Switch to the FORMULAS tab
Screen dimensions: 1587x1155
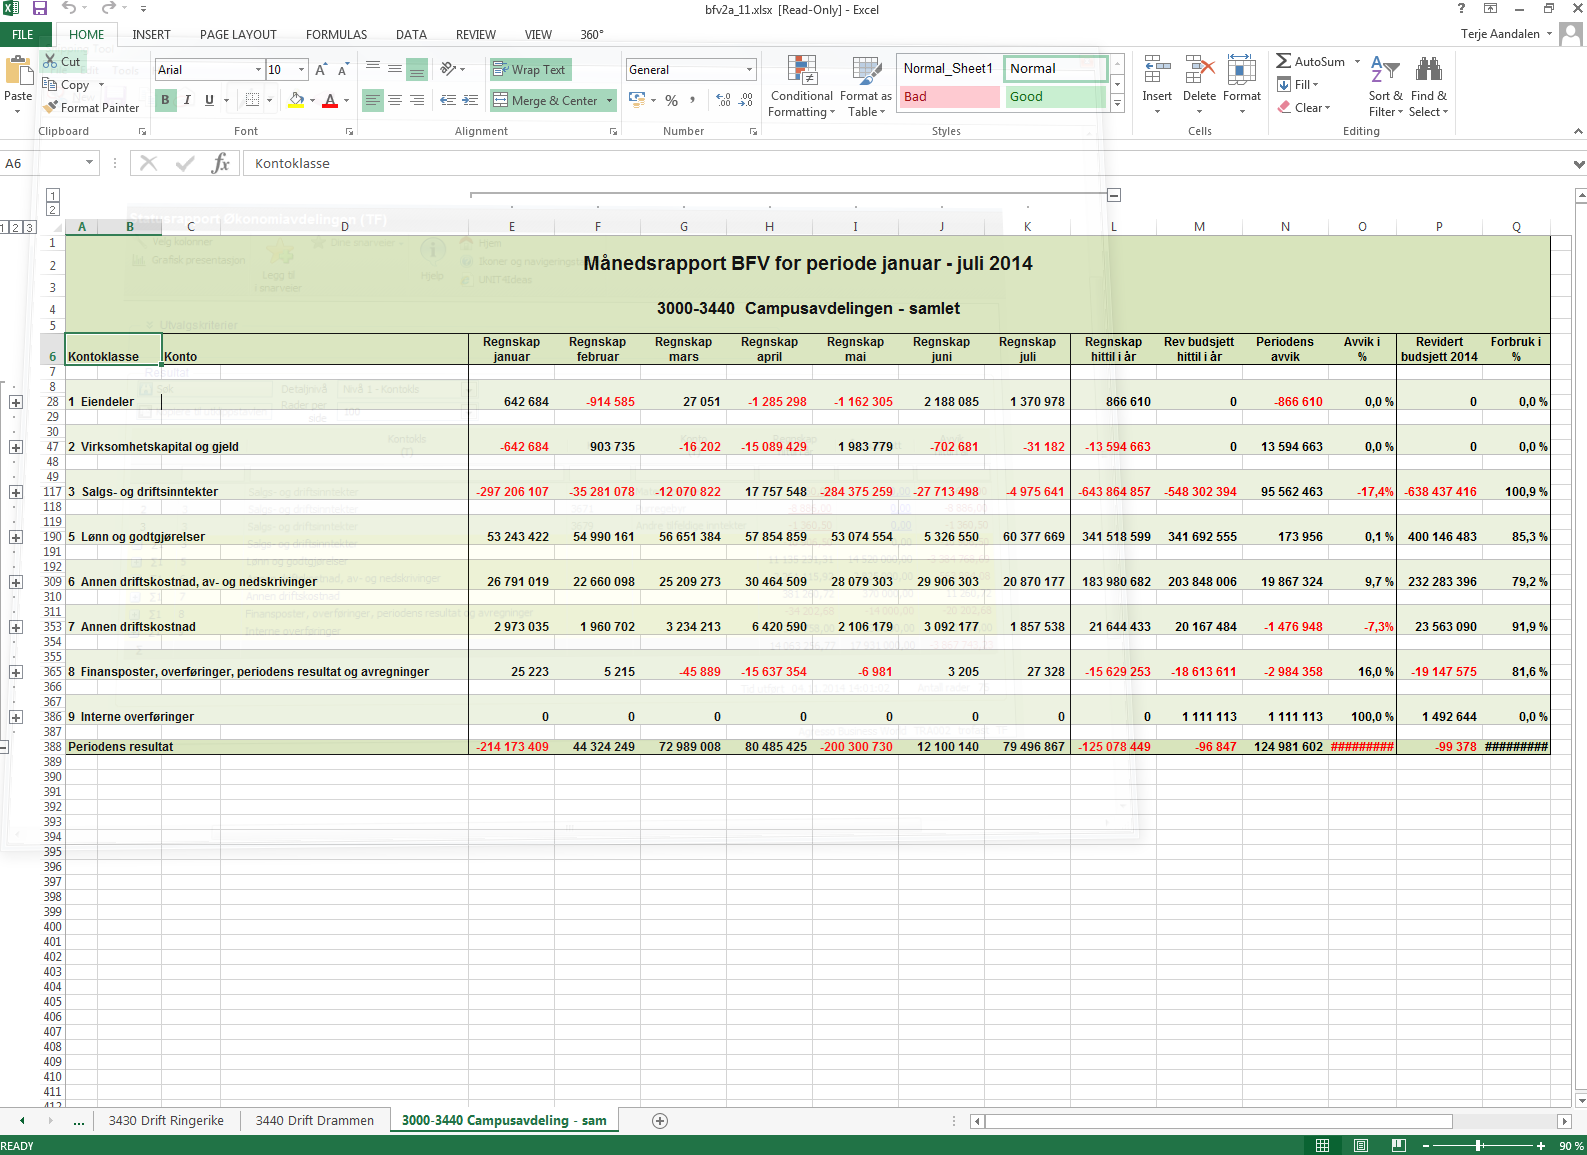click(336, 35)
